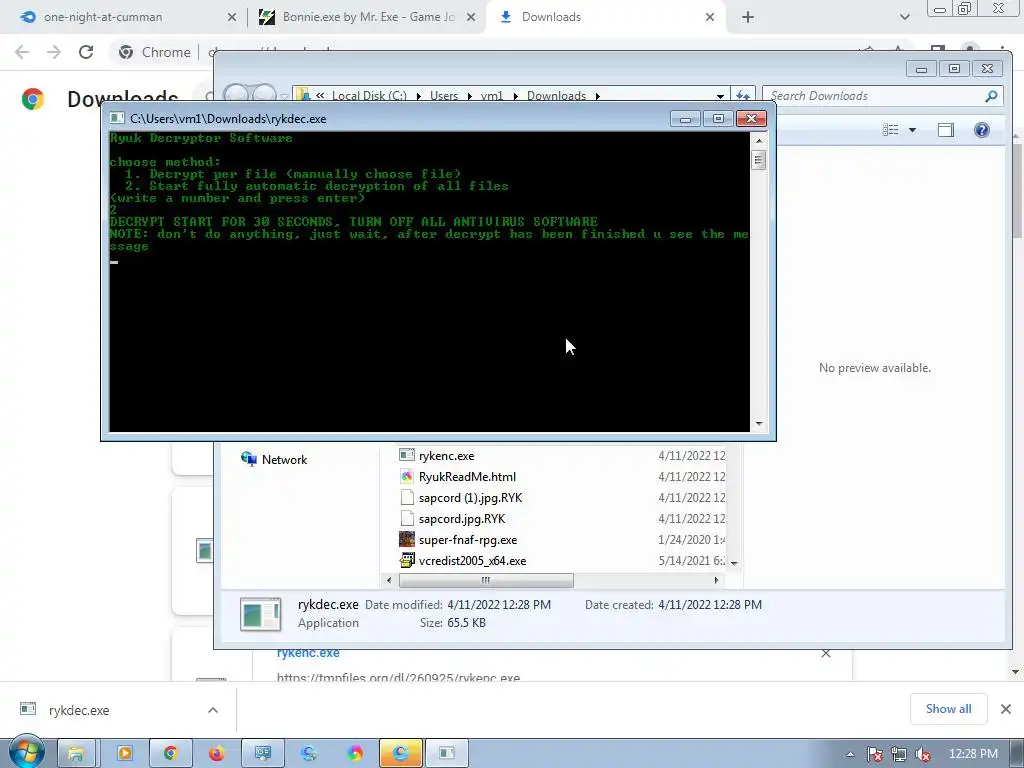Reload the Chrome page
Image resolution: width=1024 pixels, height=768 pixels.
86,52
